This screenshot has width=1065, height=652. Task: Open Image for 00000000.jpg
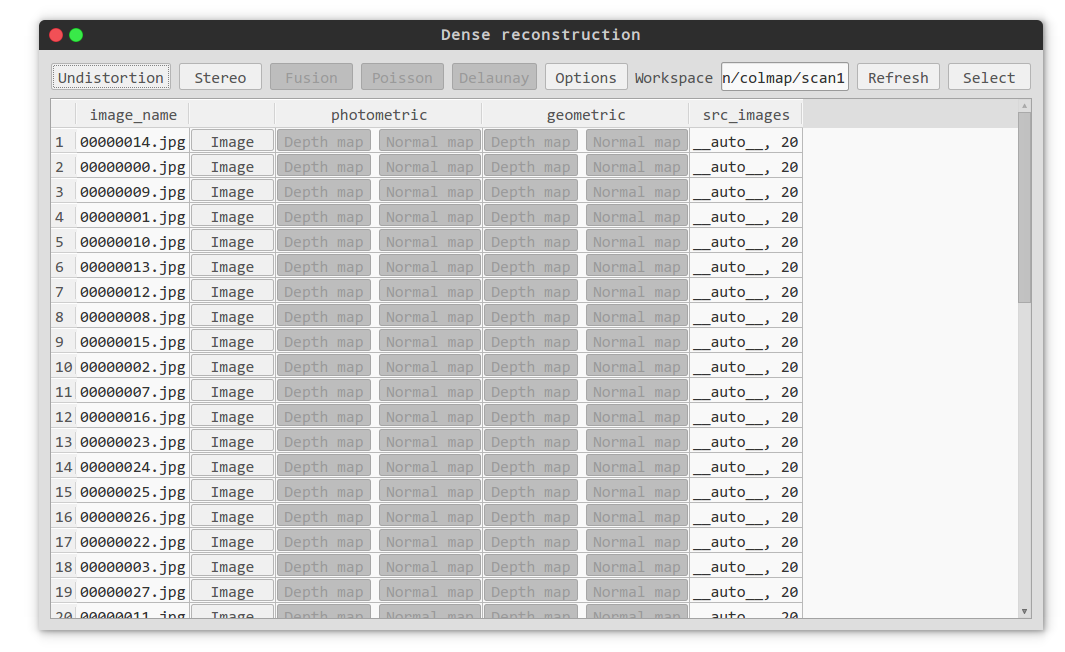[232, 166]
